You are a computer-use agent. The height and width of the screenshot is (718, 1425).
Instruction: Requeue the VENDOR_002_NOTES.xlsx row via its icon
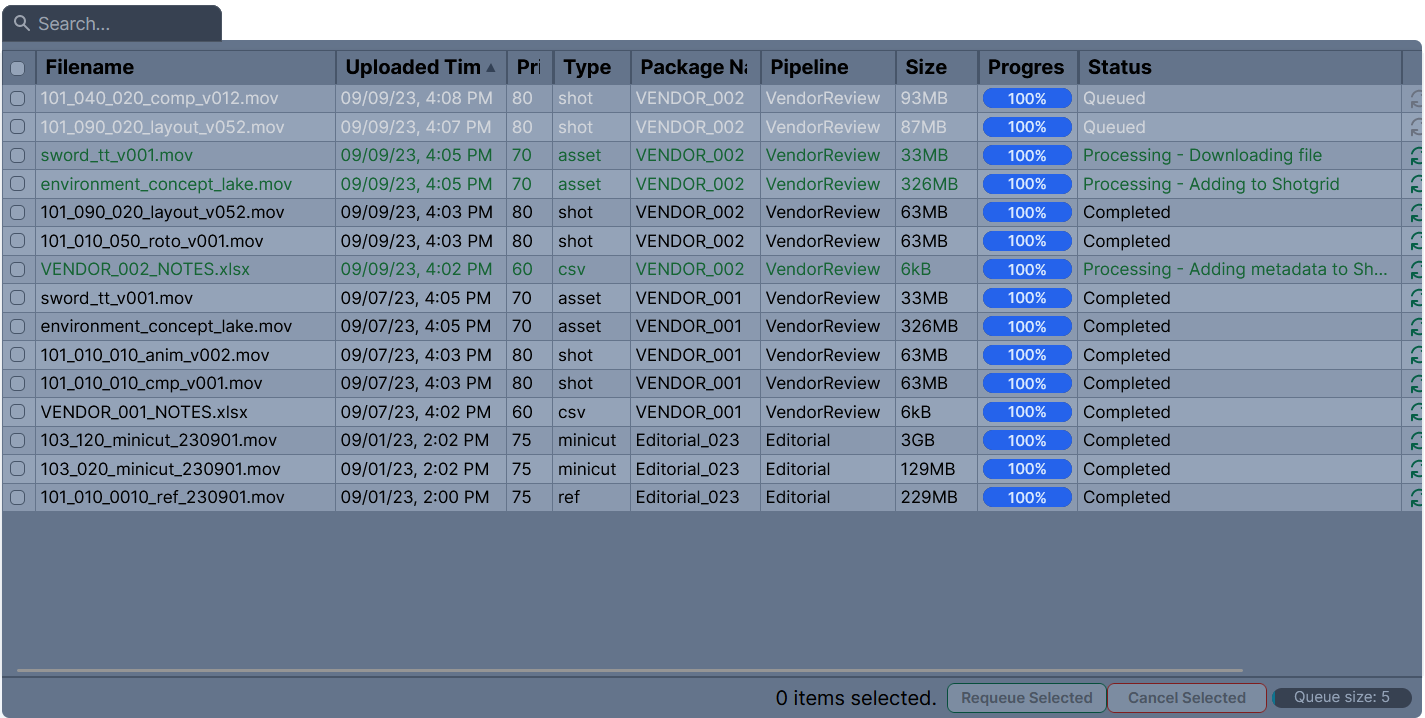pyautogui.click(x=1415, y=270)
